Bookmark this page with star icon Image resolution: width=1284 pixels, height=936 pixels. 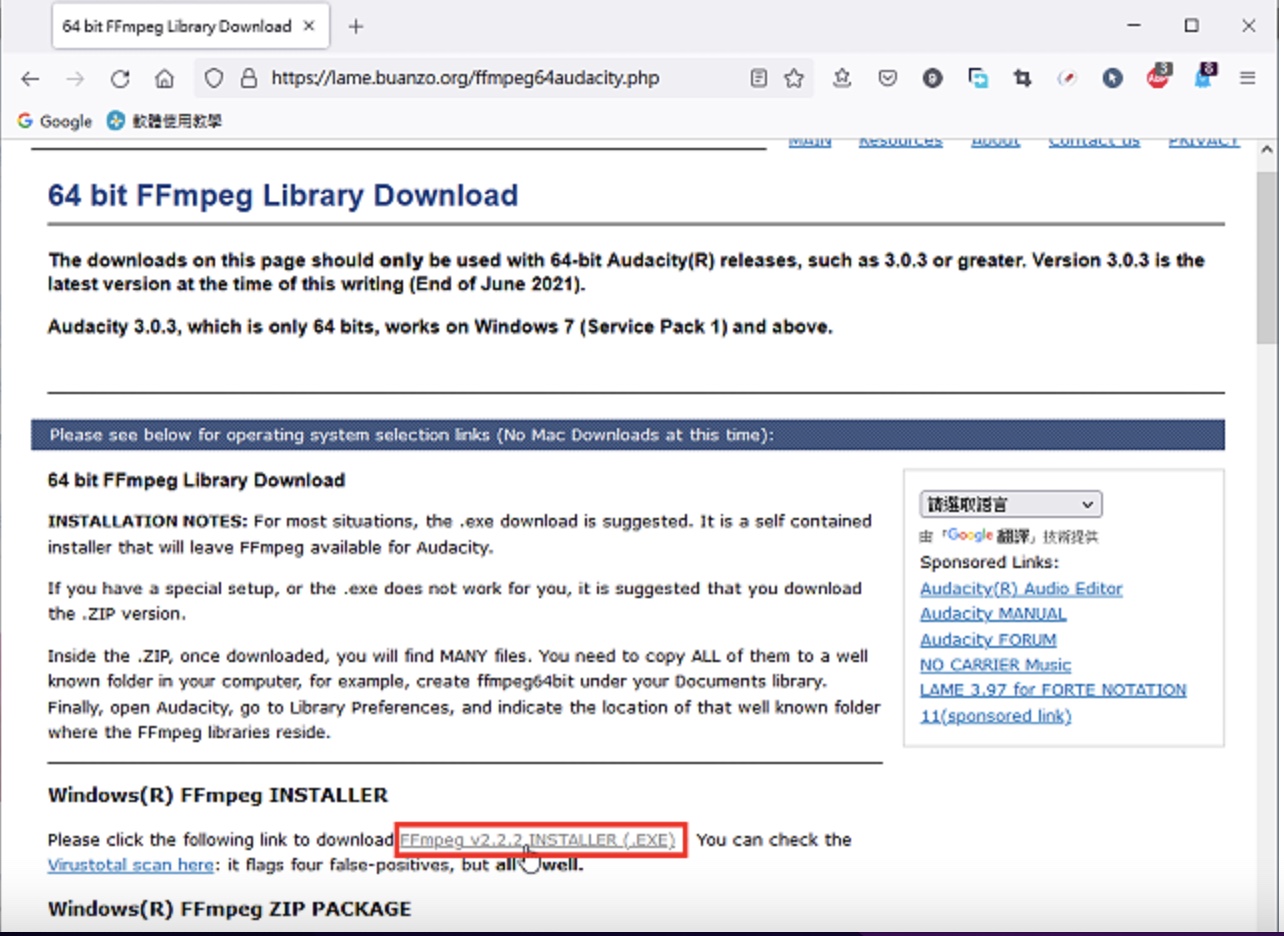794,78
